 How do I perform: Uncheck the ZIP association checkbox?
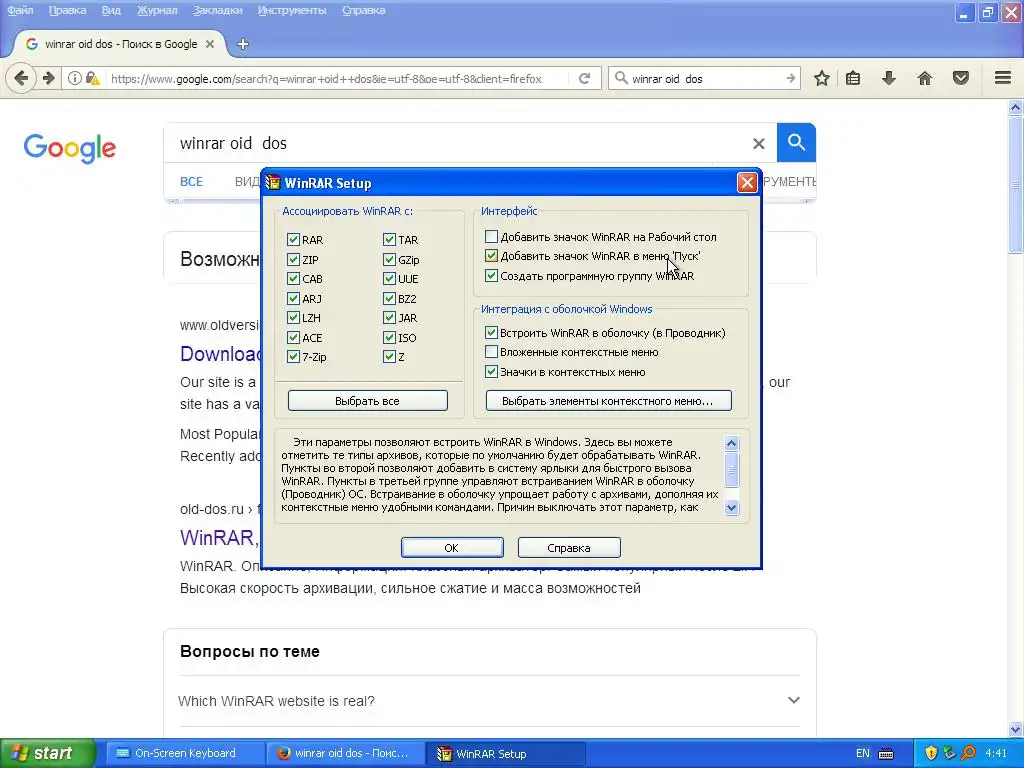293,259
